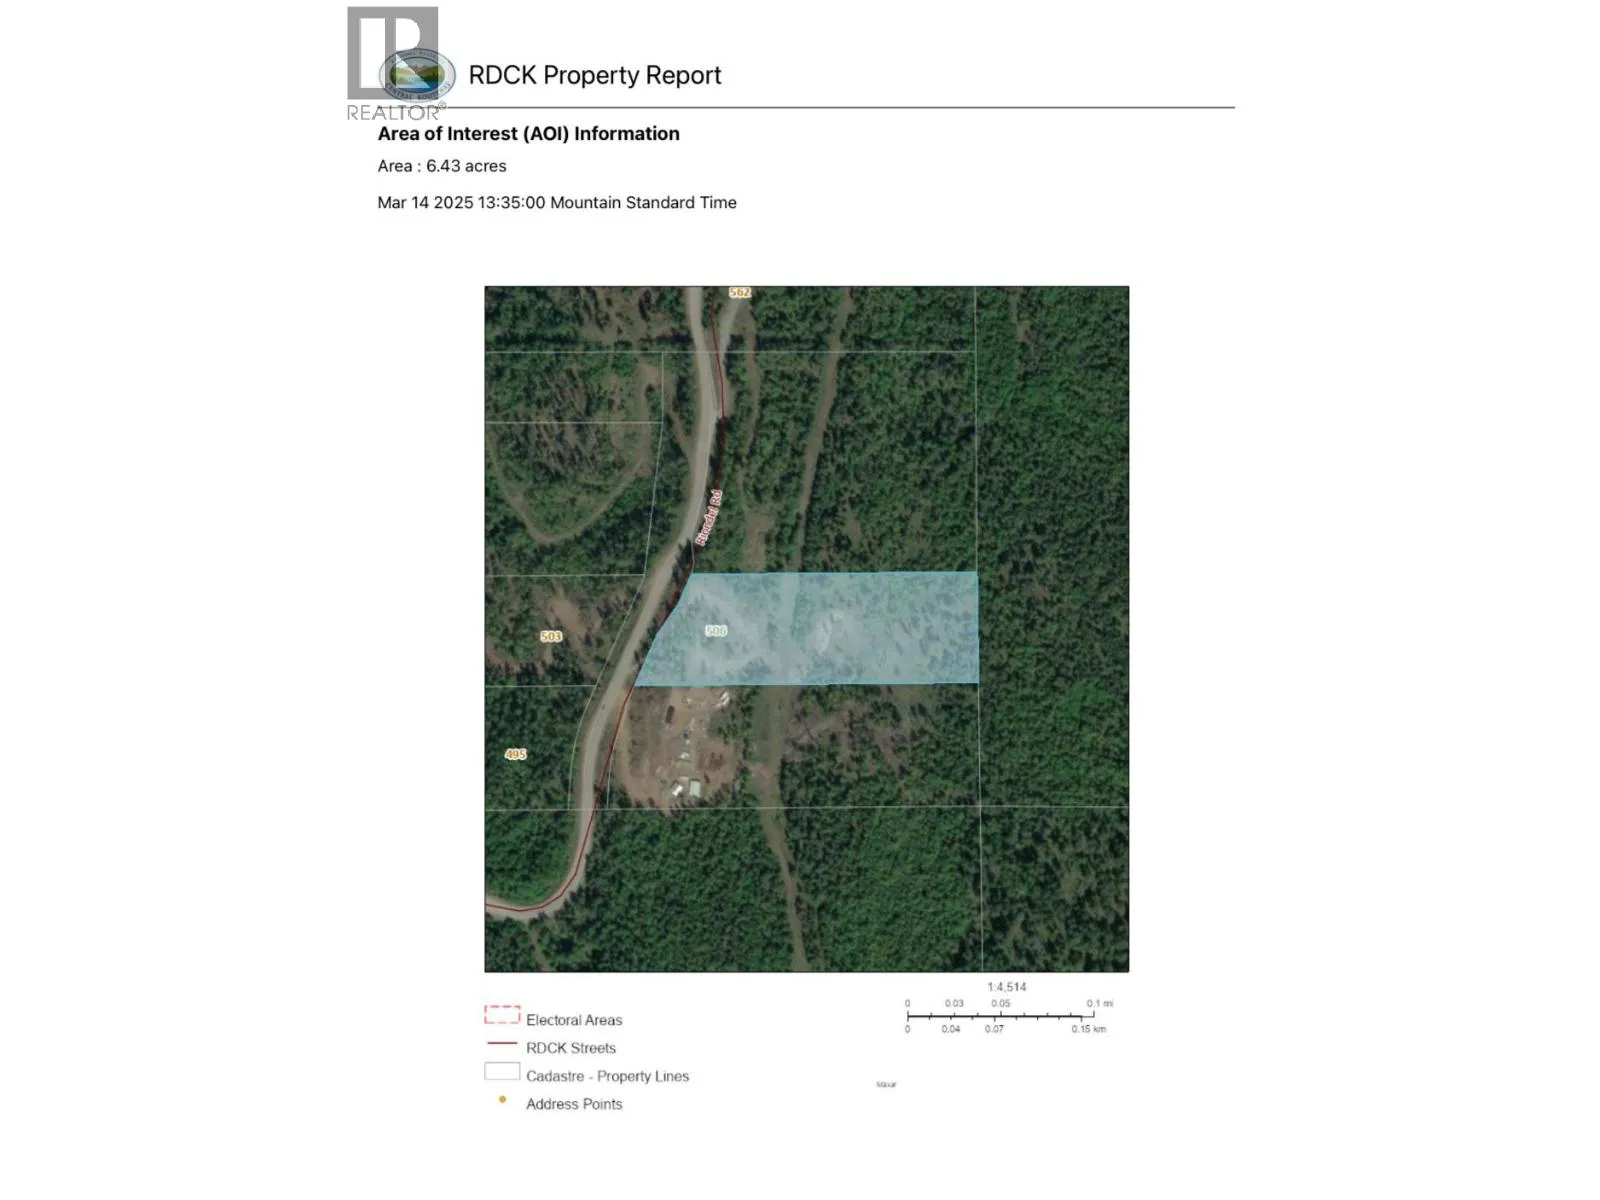Click the cleared buildings area south of parcel
Screen dimensions: 1600x1200
click(x=683, y=750)
